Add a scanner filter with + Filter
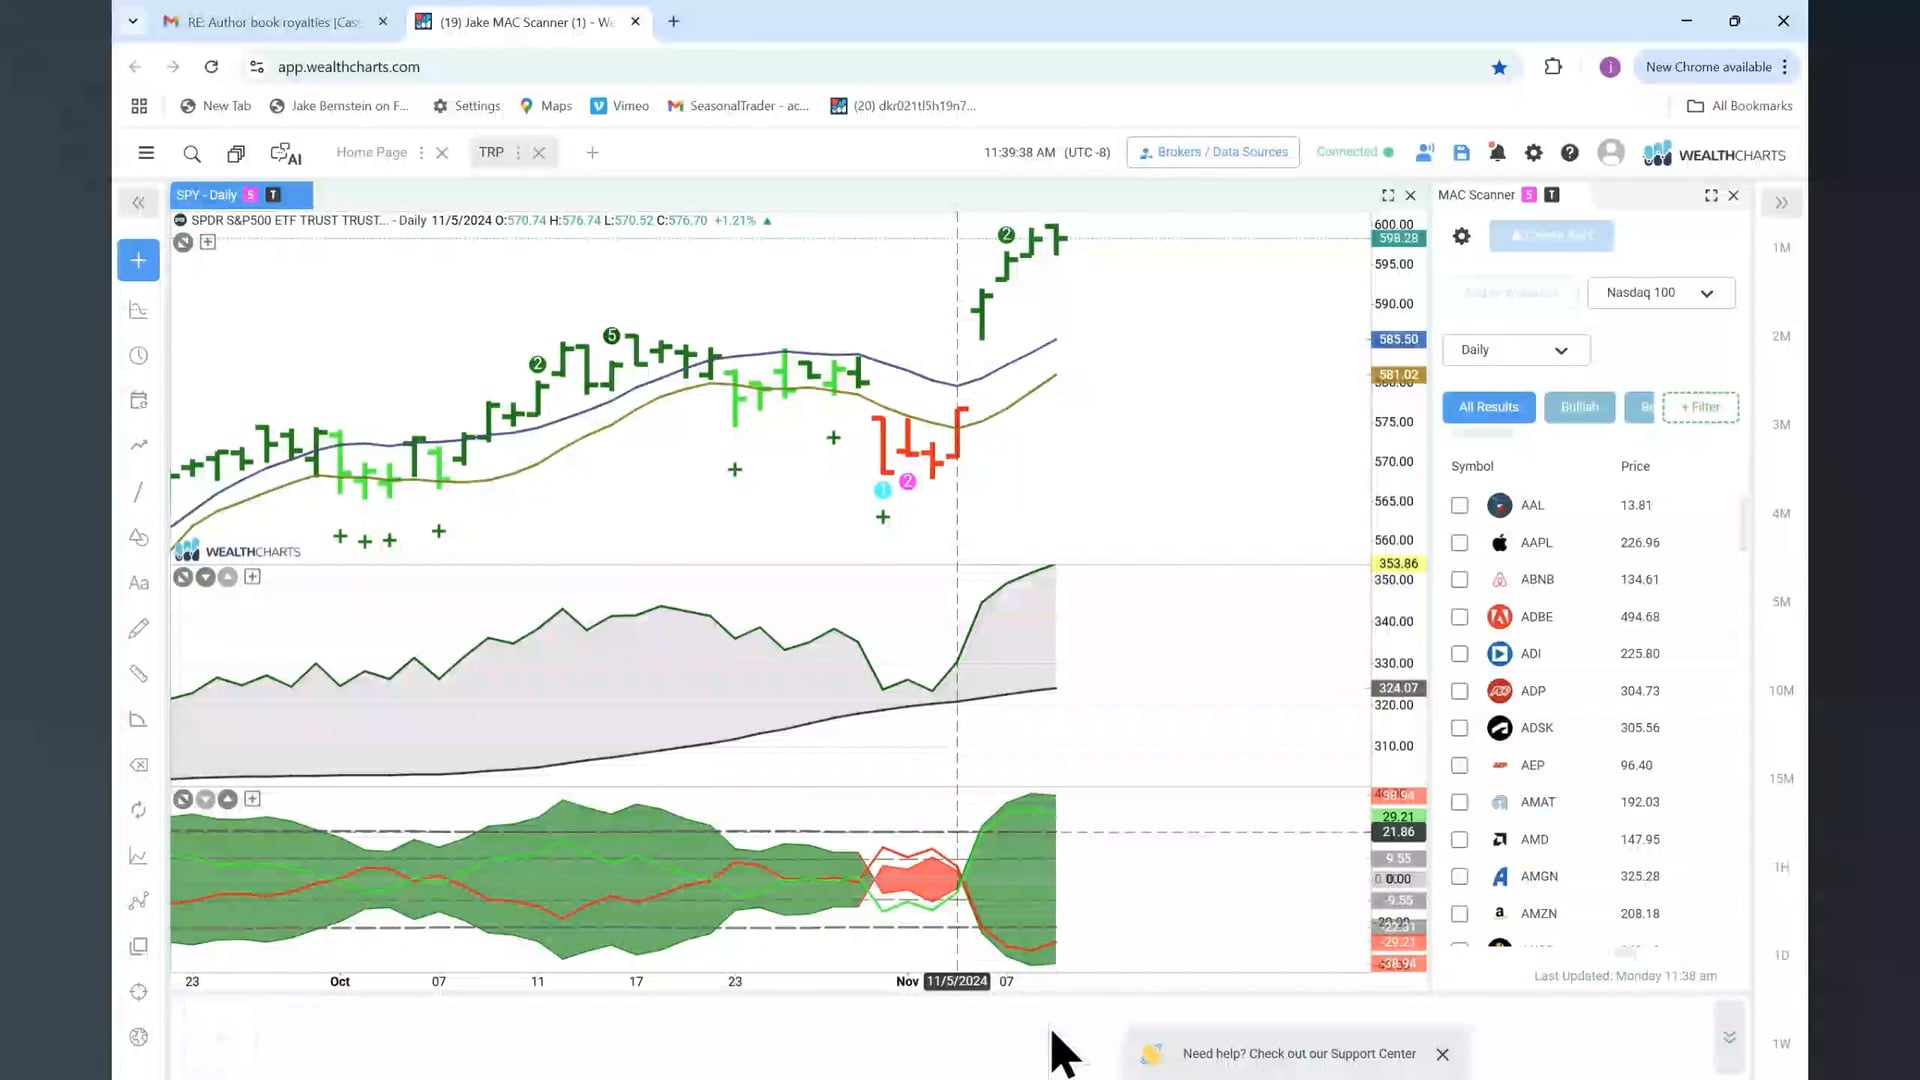Viewport: 1920px width, 1080px height. 1700,407
